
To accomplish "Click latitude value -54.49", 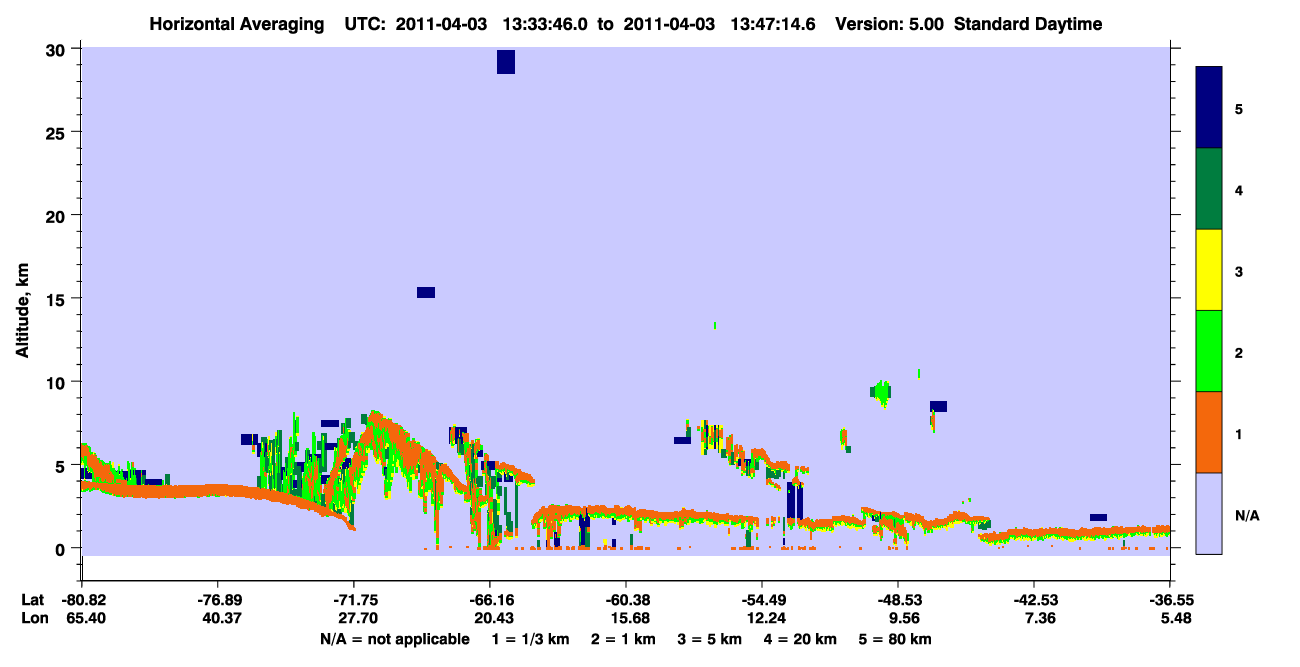I will pyautogui.click(x=762, y=600).
